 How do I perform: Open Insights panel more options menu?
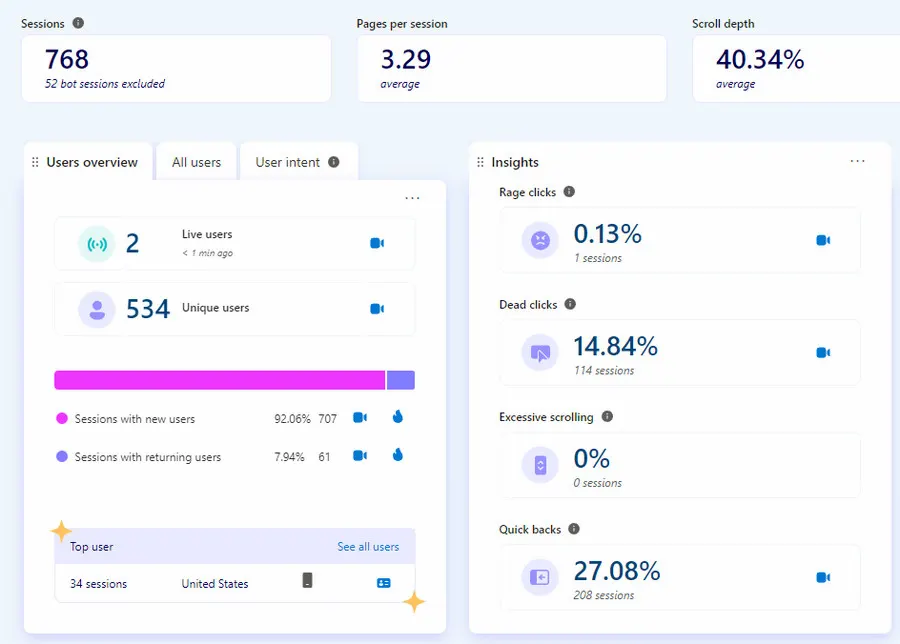tap(857, 161)
